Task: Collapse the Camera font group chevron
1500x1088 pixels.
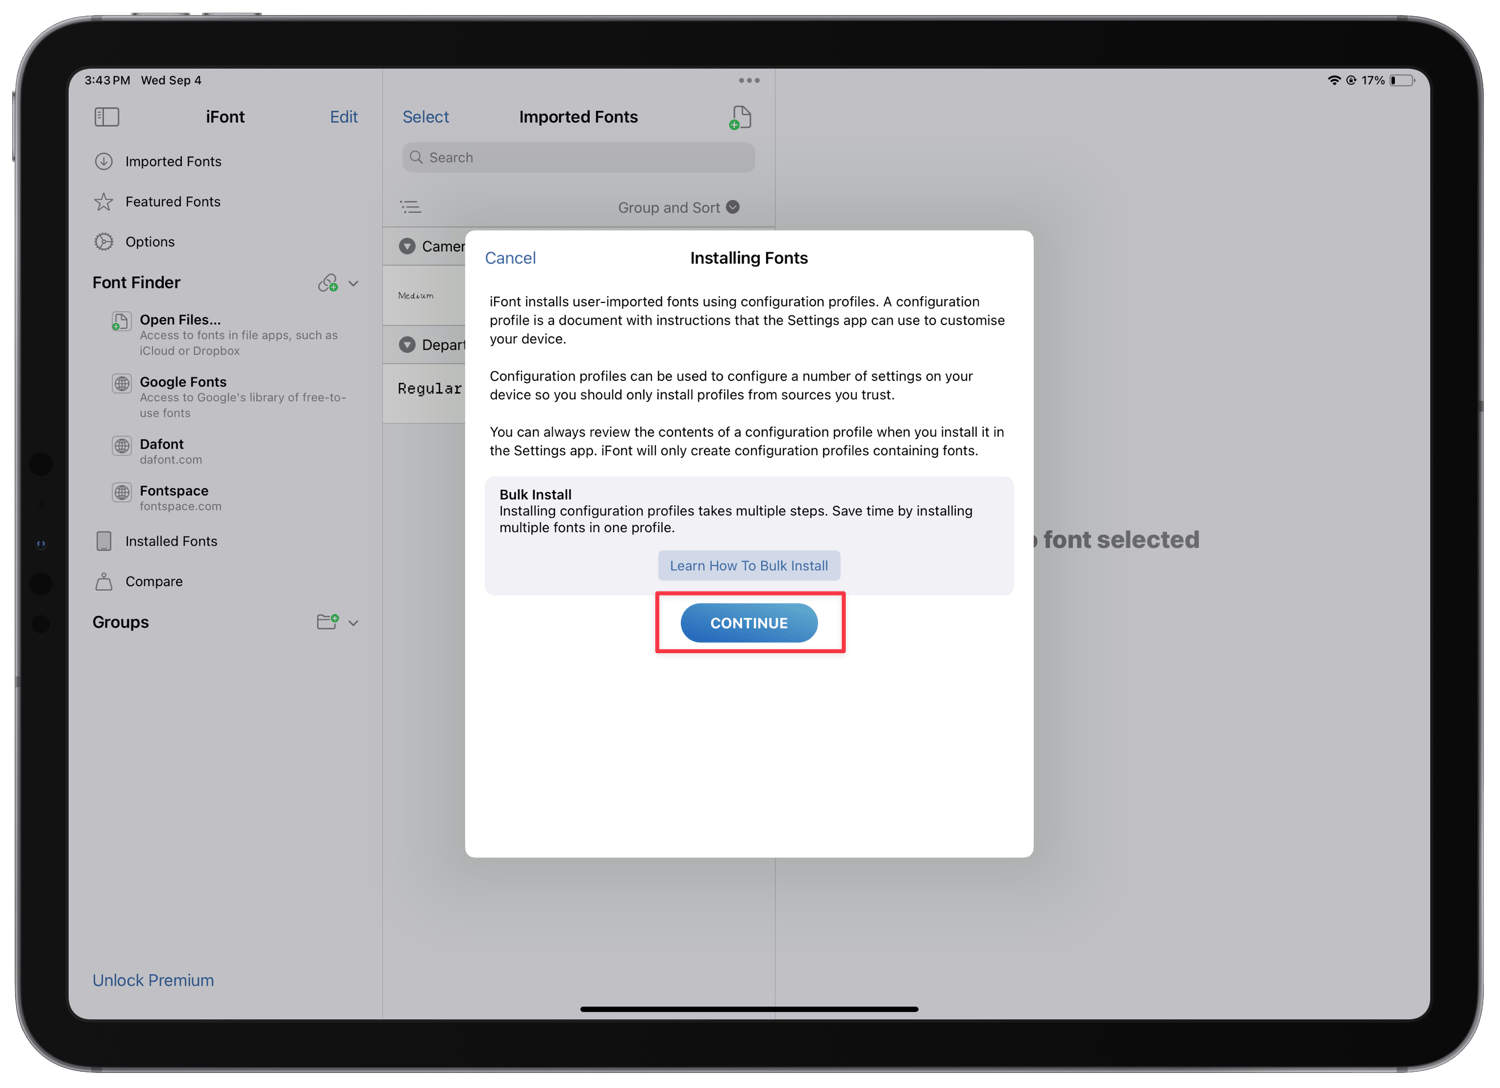Action: (x=407, y=246)
